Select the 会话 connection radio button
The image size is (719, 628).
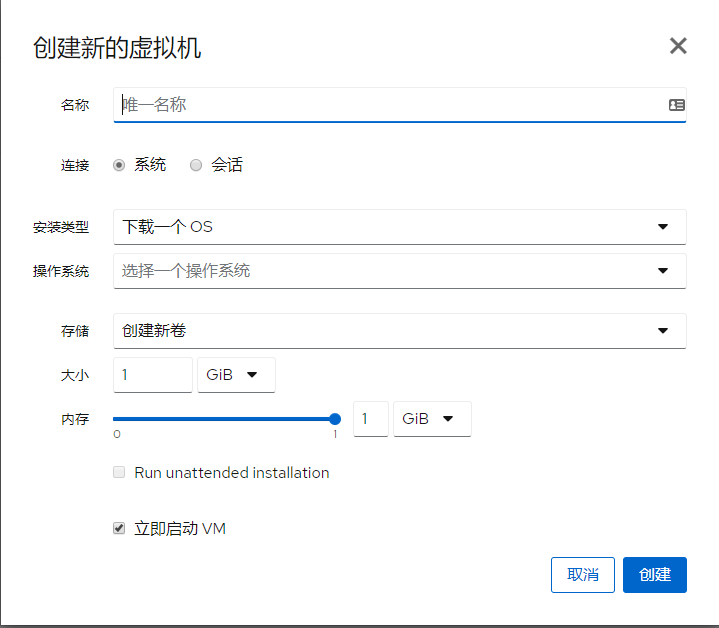pyautogui.click(x=196, y=165)
